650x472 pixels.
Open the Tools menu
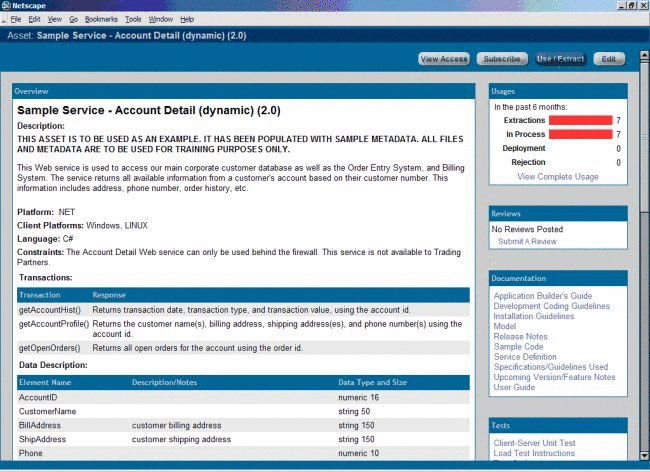[133, 19]
